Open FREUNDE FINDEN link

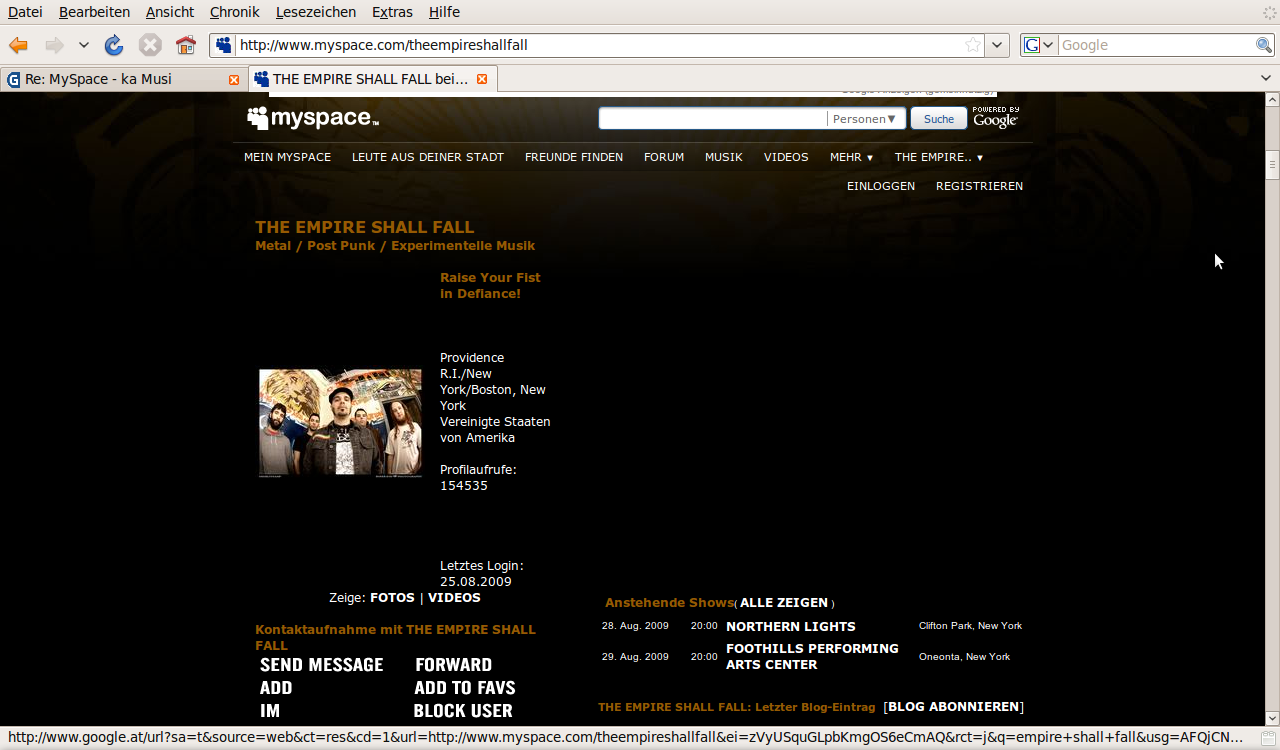point(574,157)
